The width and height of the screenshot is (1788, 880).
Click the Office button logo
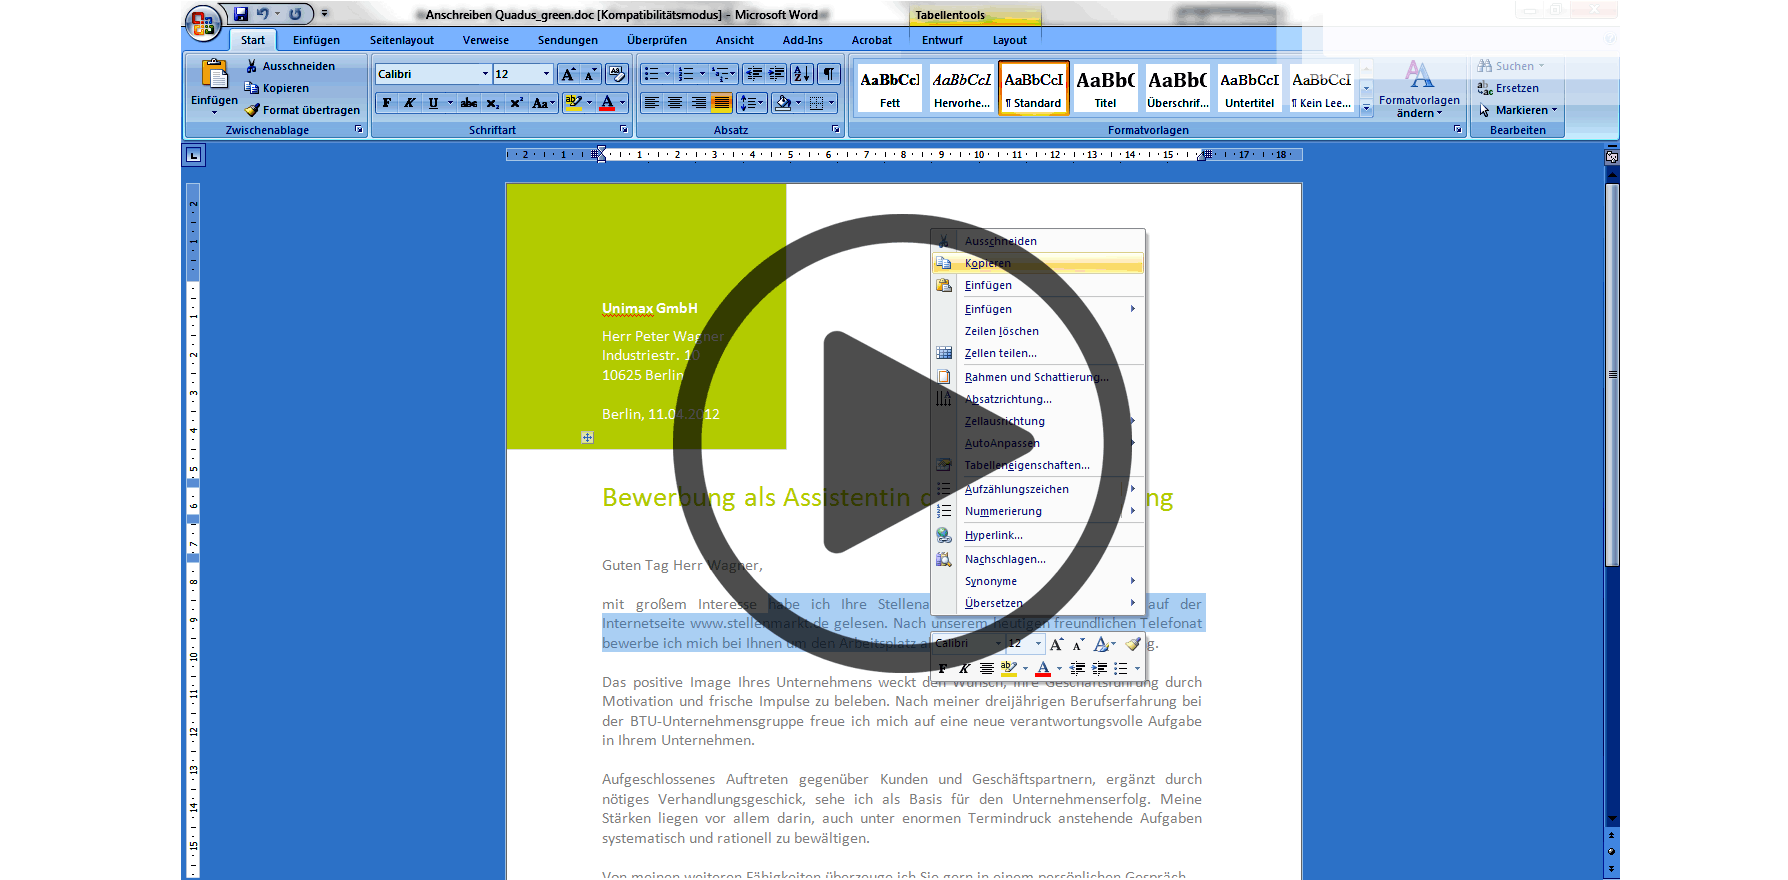click(202, 23)
